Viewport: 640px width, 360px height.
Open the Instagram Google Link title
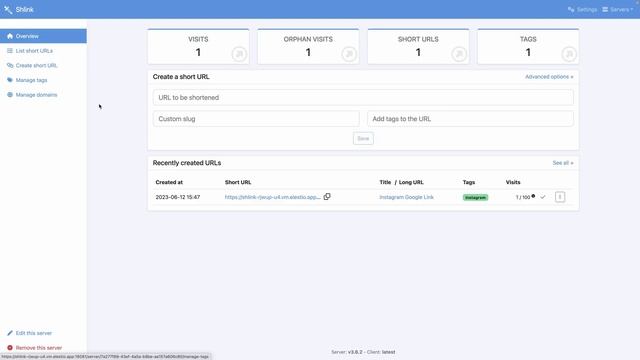[407, 197]
